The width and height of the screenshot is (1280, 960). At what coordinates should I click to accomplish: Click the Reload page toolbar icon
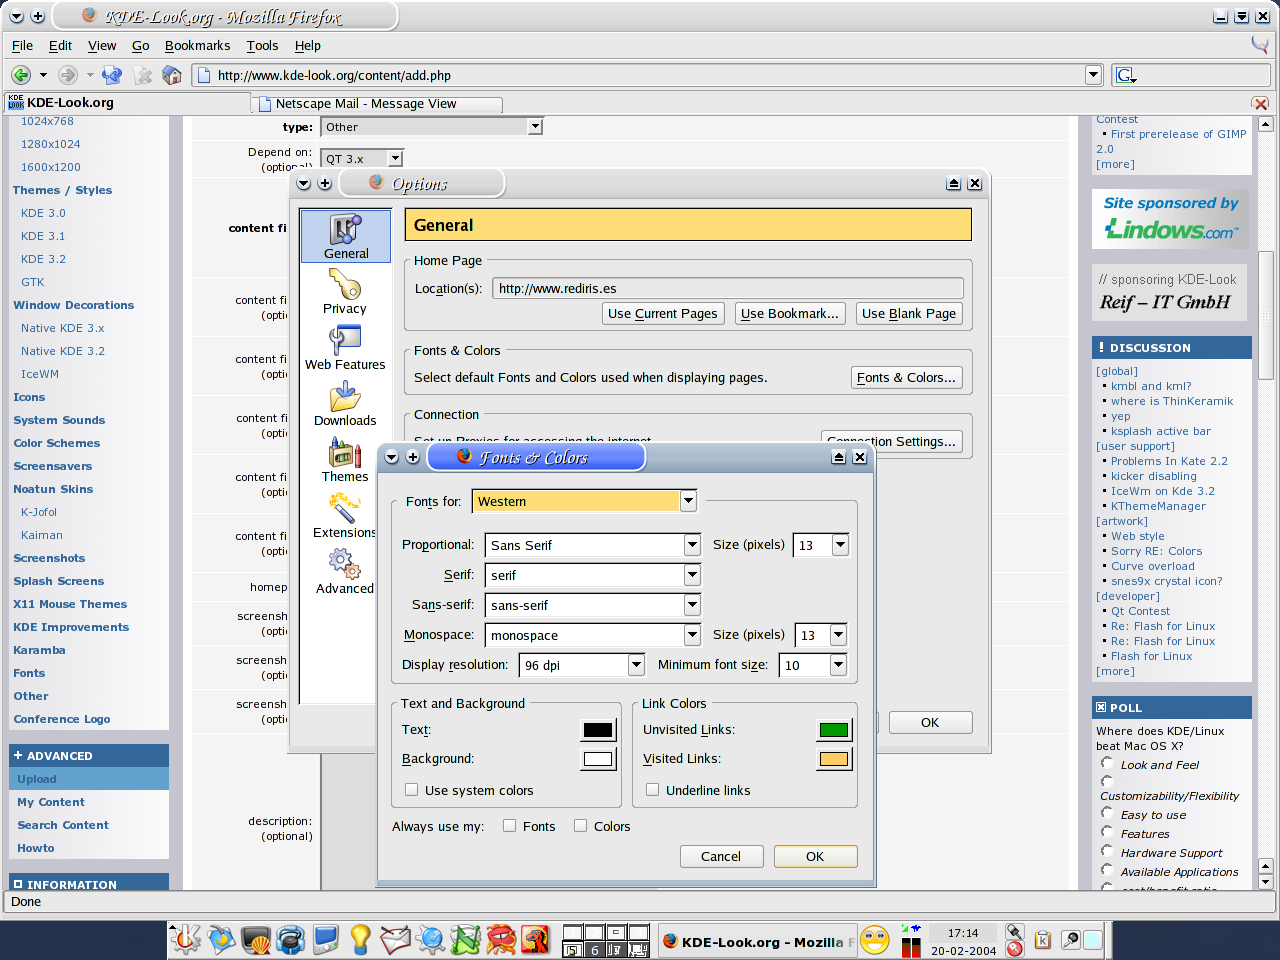(112, 75)
